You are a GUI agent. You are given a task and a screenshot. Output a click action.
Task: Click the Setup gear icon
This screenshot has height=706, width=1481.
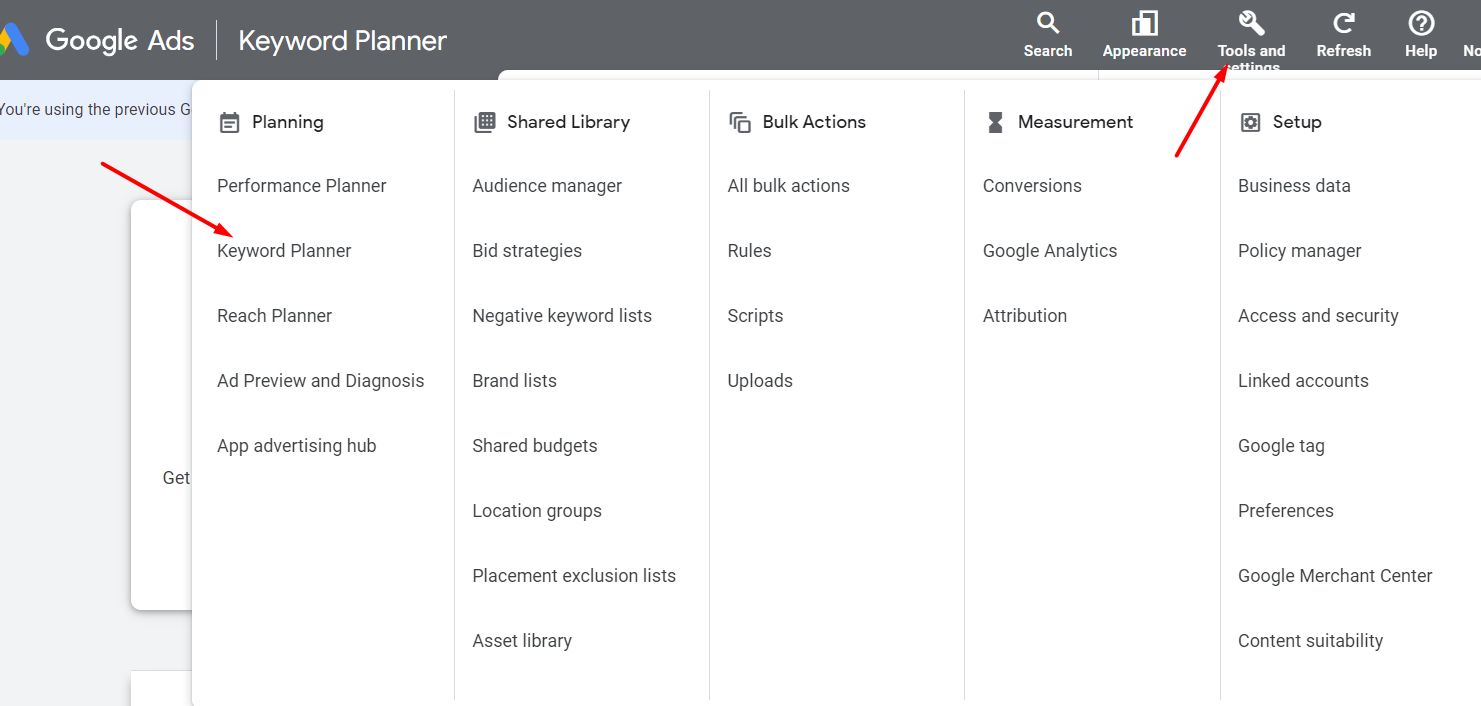[x=1250, y=122]
